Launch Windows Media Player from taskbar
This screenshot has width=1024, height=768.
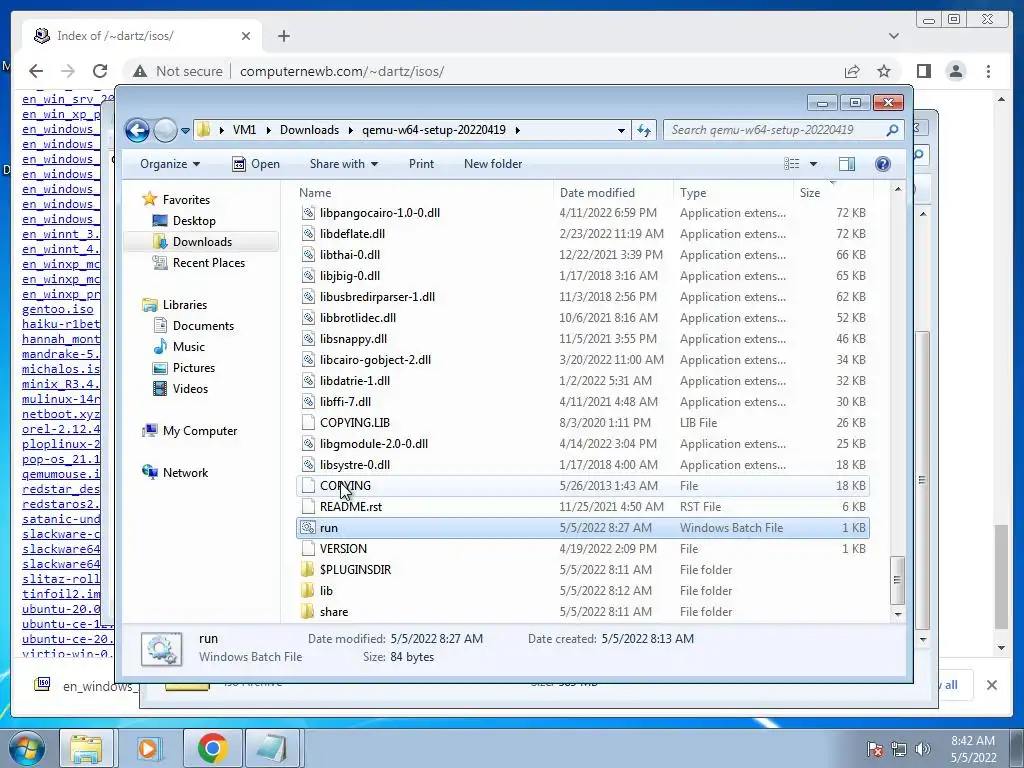coord(148,748)
